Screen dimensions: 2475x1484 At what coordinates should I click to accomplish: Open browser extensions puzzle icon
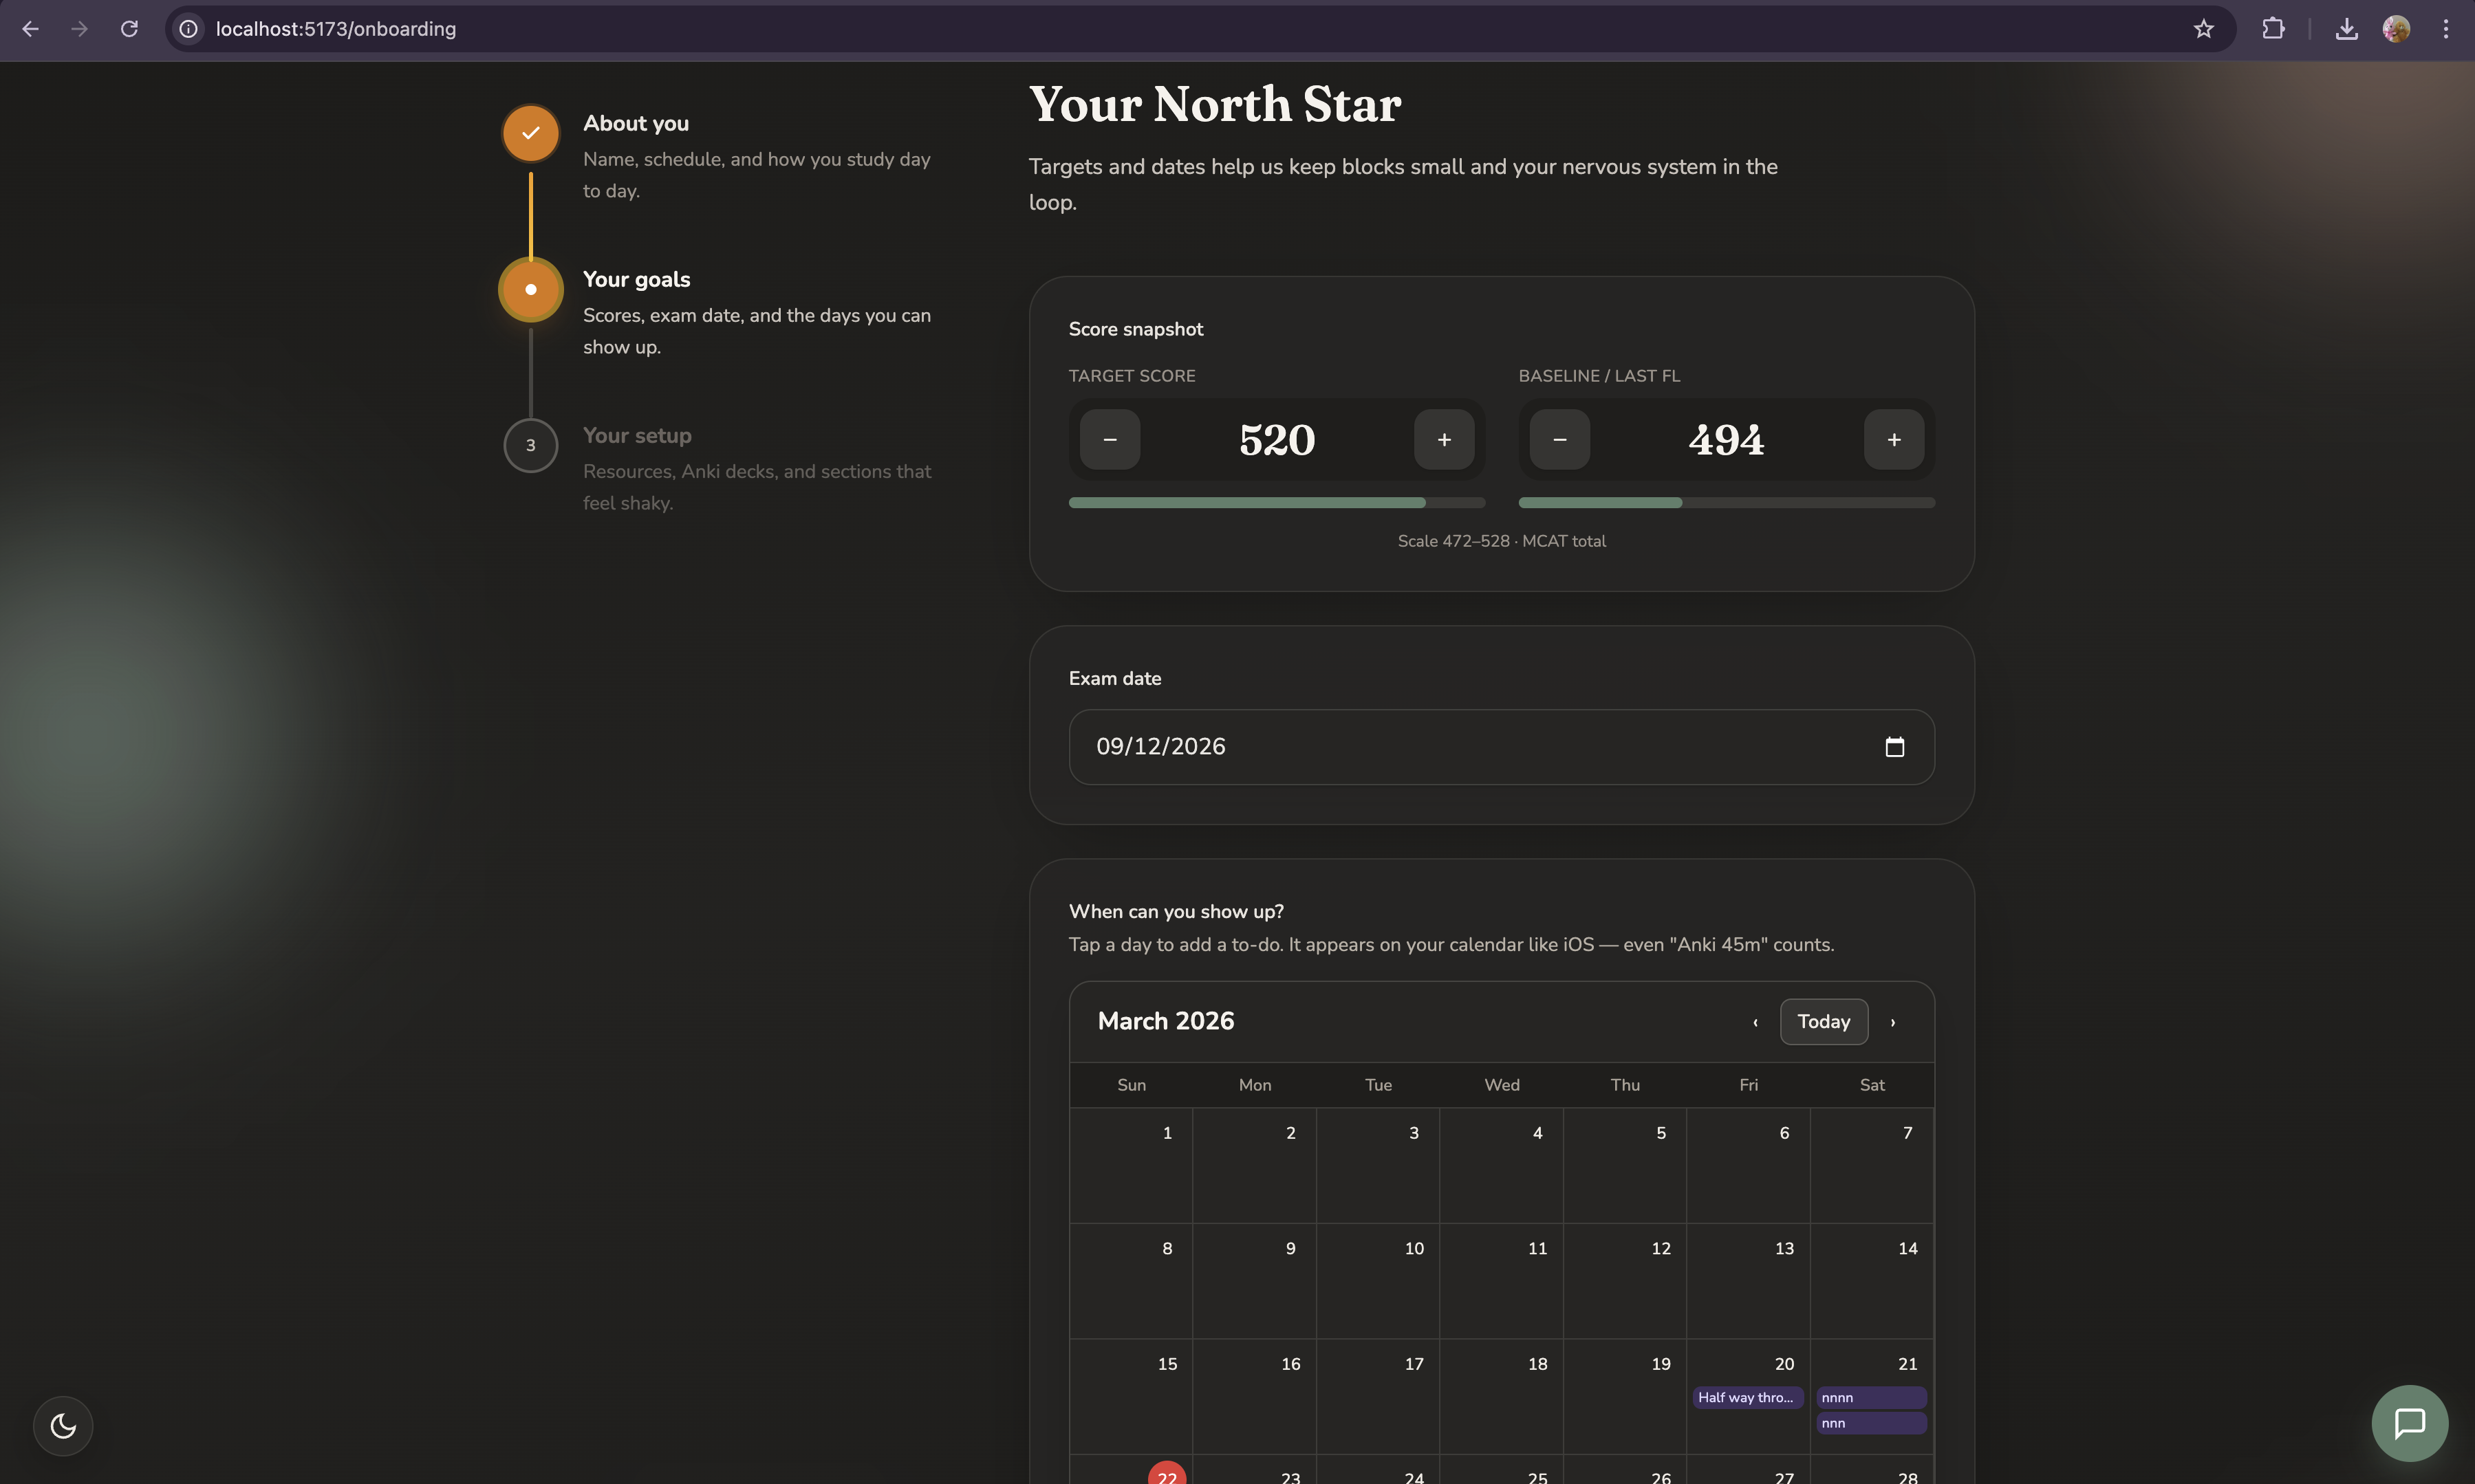[x=2273, y=29]
